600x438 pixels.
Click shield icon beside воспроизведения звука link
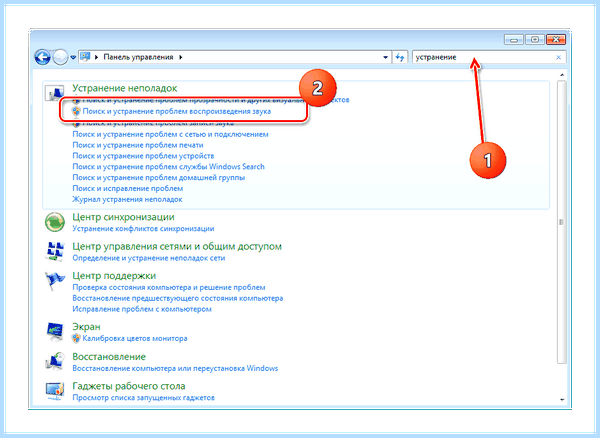point(76,111)
